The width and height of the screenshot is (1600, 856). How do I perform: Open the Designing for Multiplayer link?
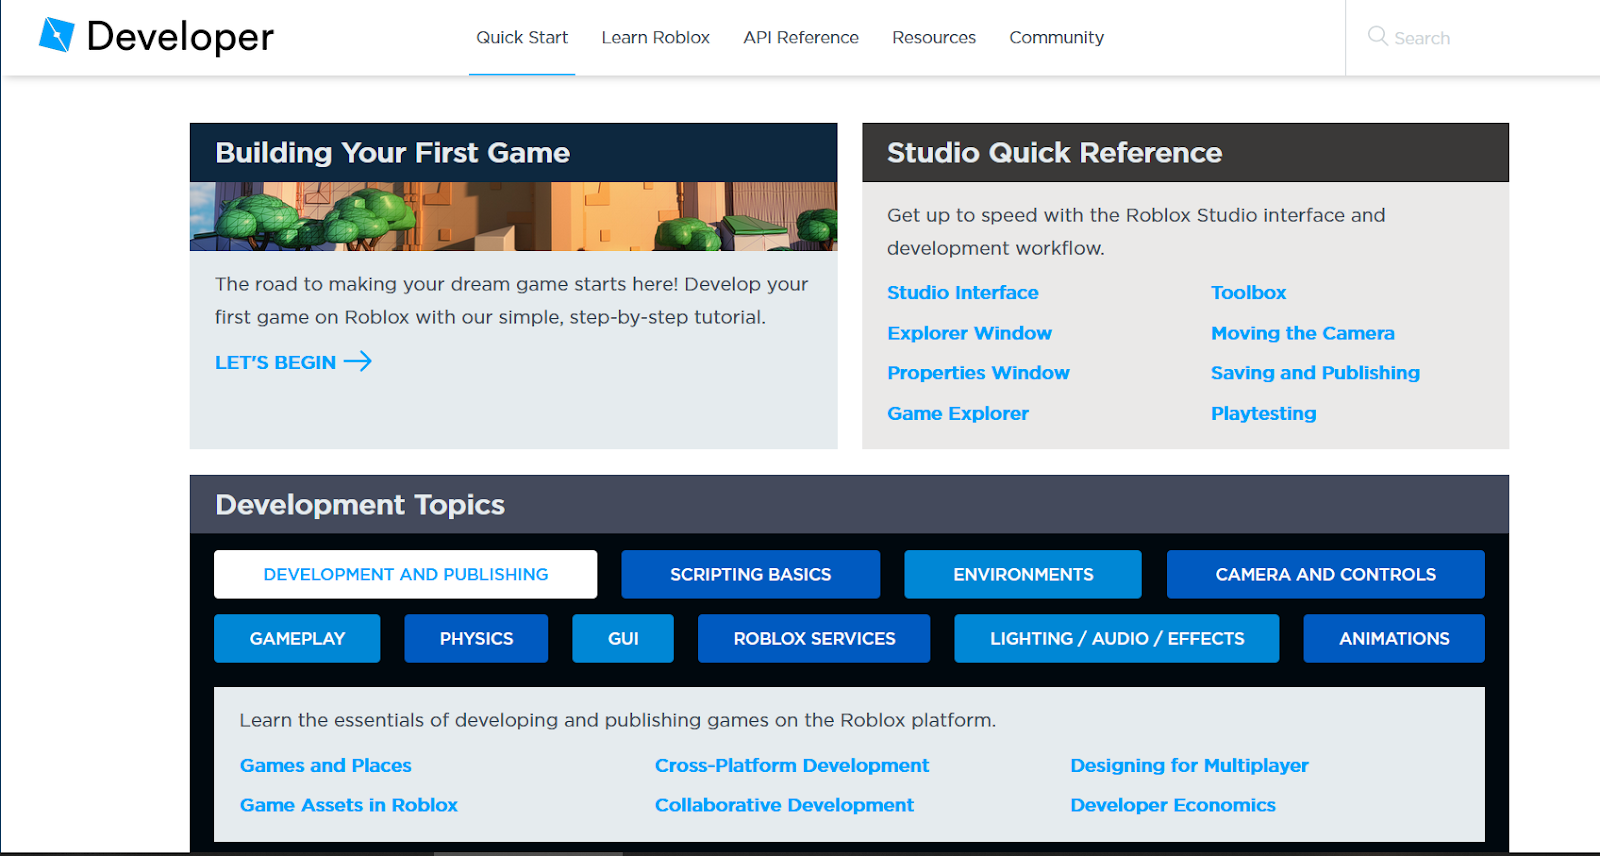coord(1189,765)
